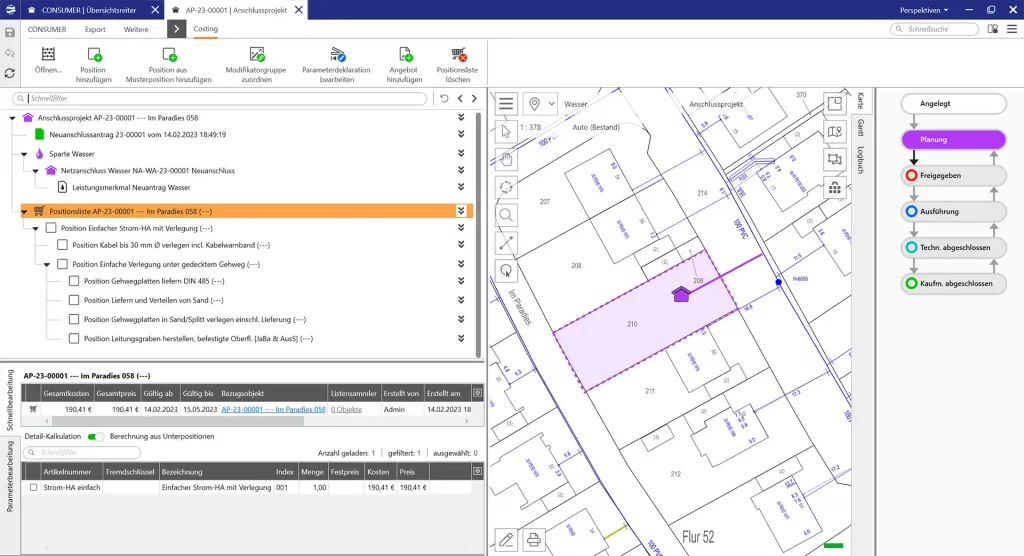Open the Export menu
Screen dimensions: 1024x556
pyautogui.click(x=95, y=29)
